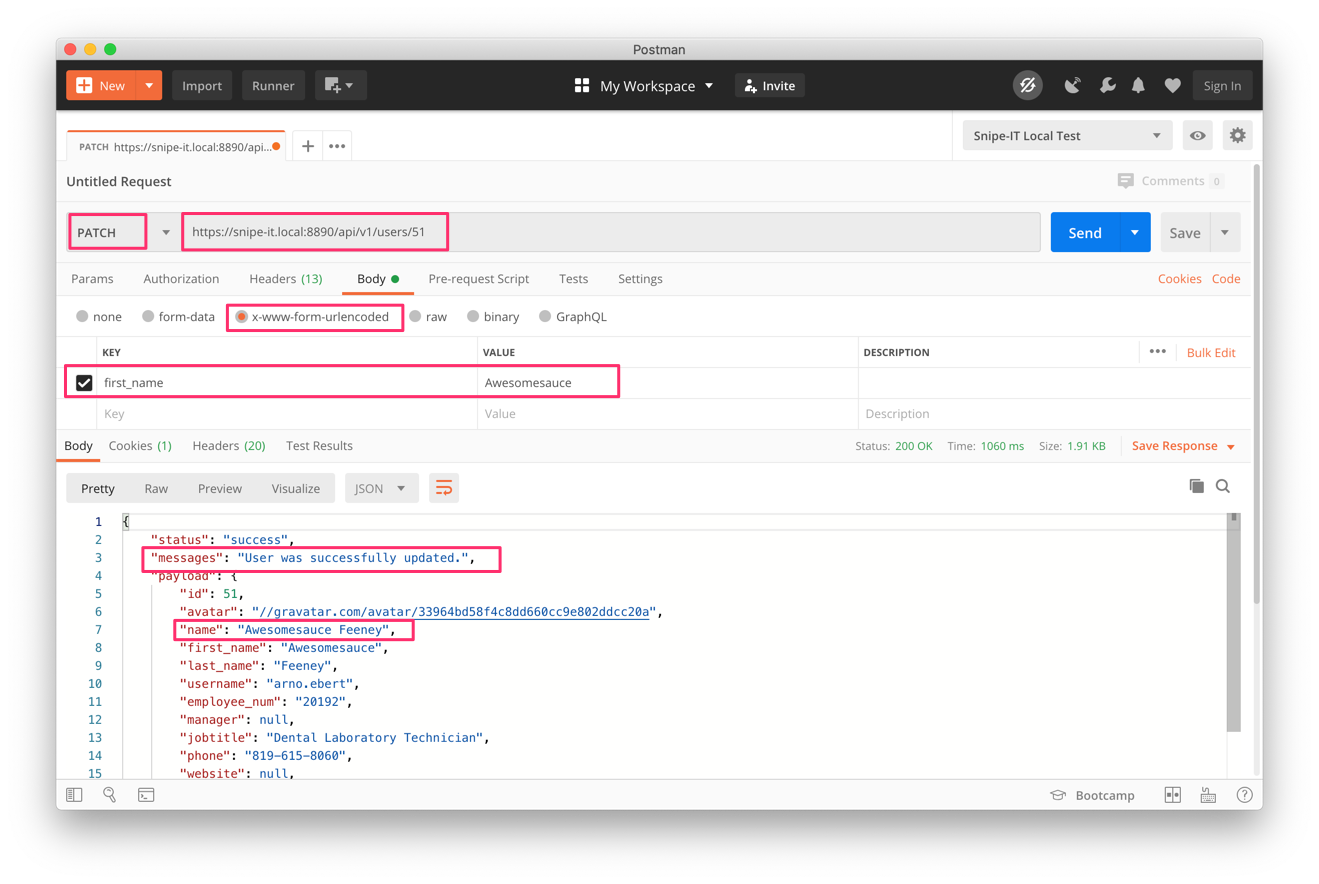1319x884 pixels.
Task: Open the Save Response dropdown
Action: pyautogui.click(x=1183, y=446)
